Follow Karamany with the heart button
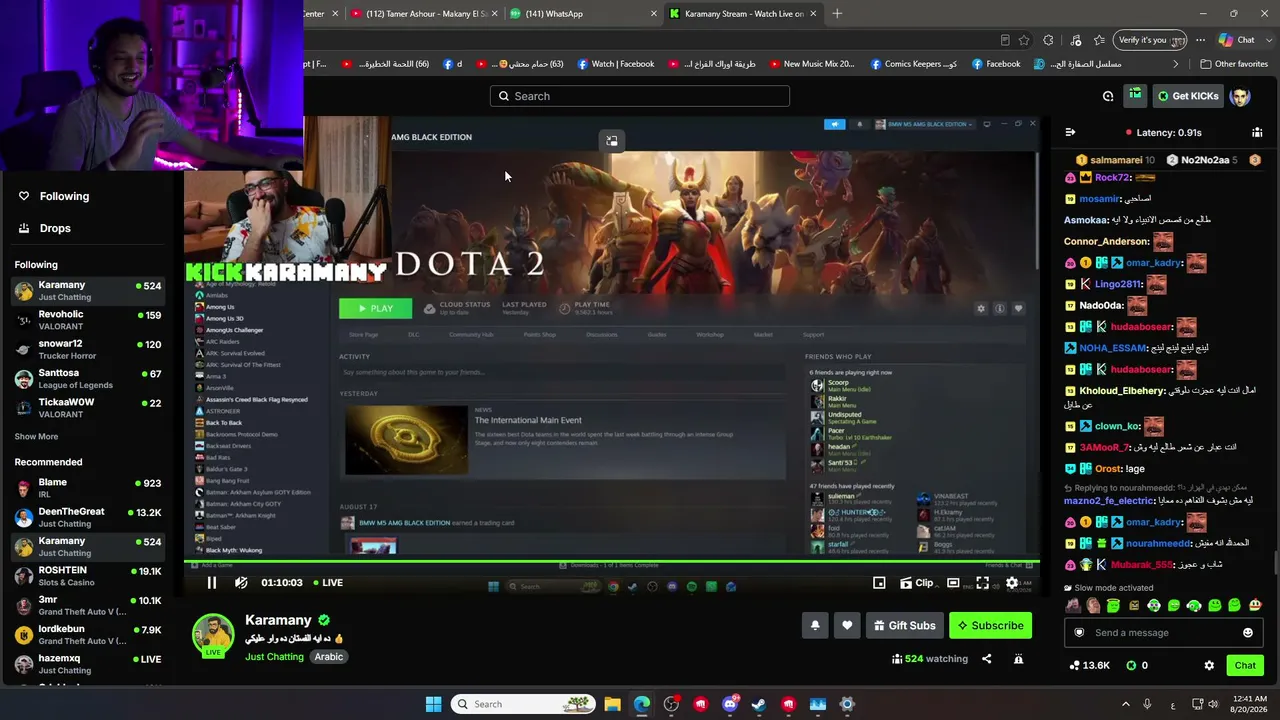 [x=847, y=625]
